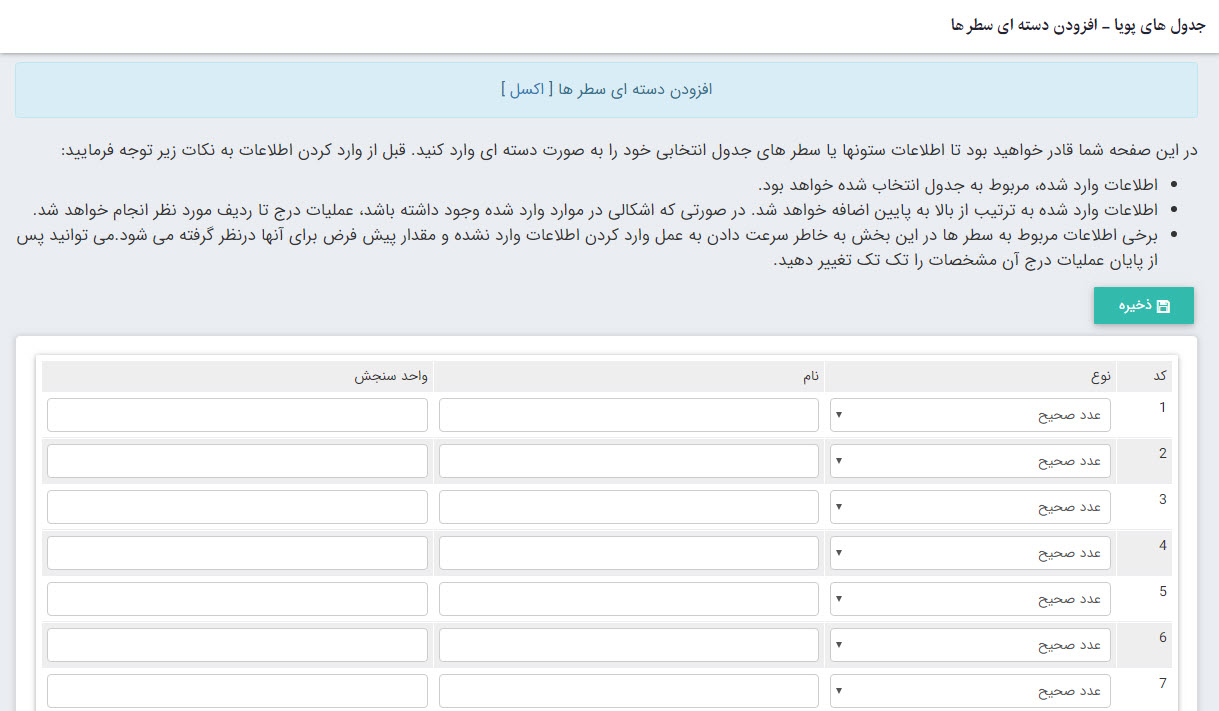Click the نام input field in row 1
The height and width of the screenshot is (711, 1219).
pos(628,415)
